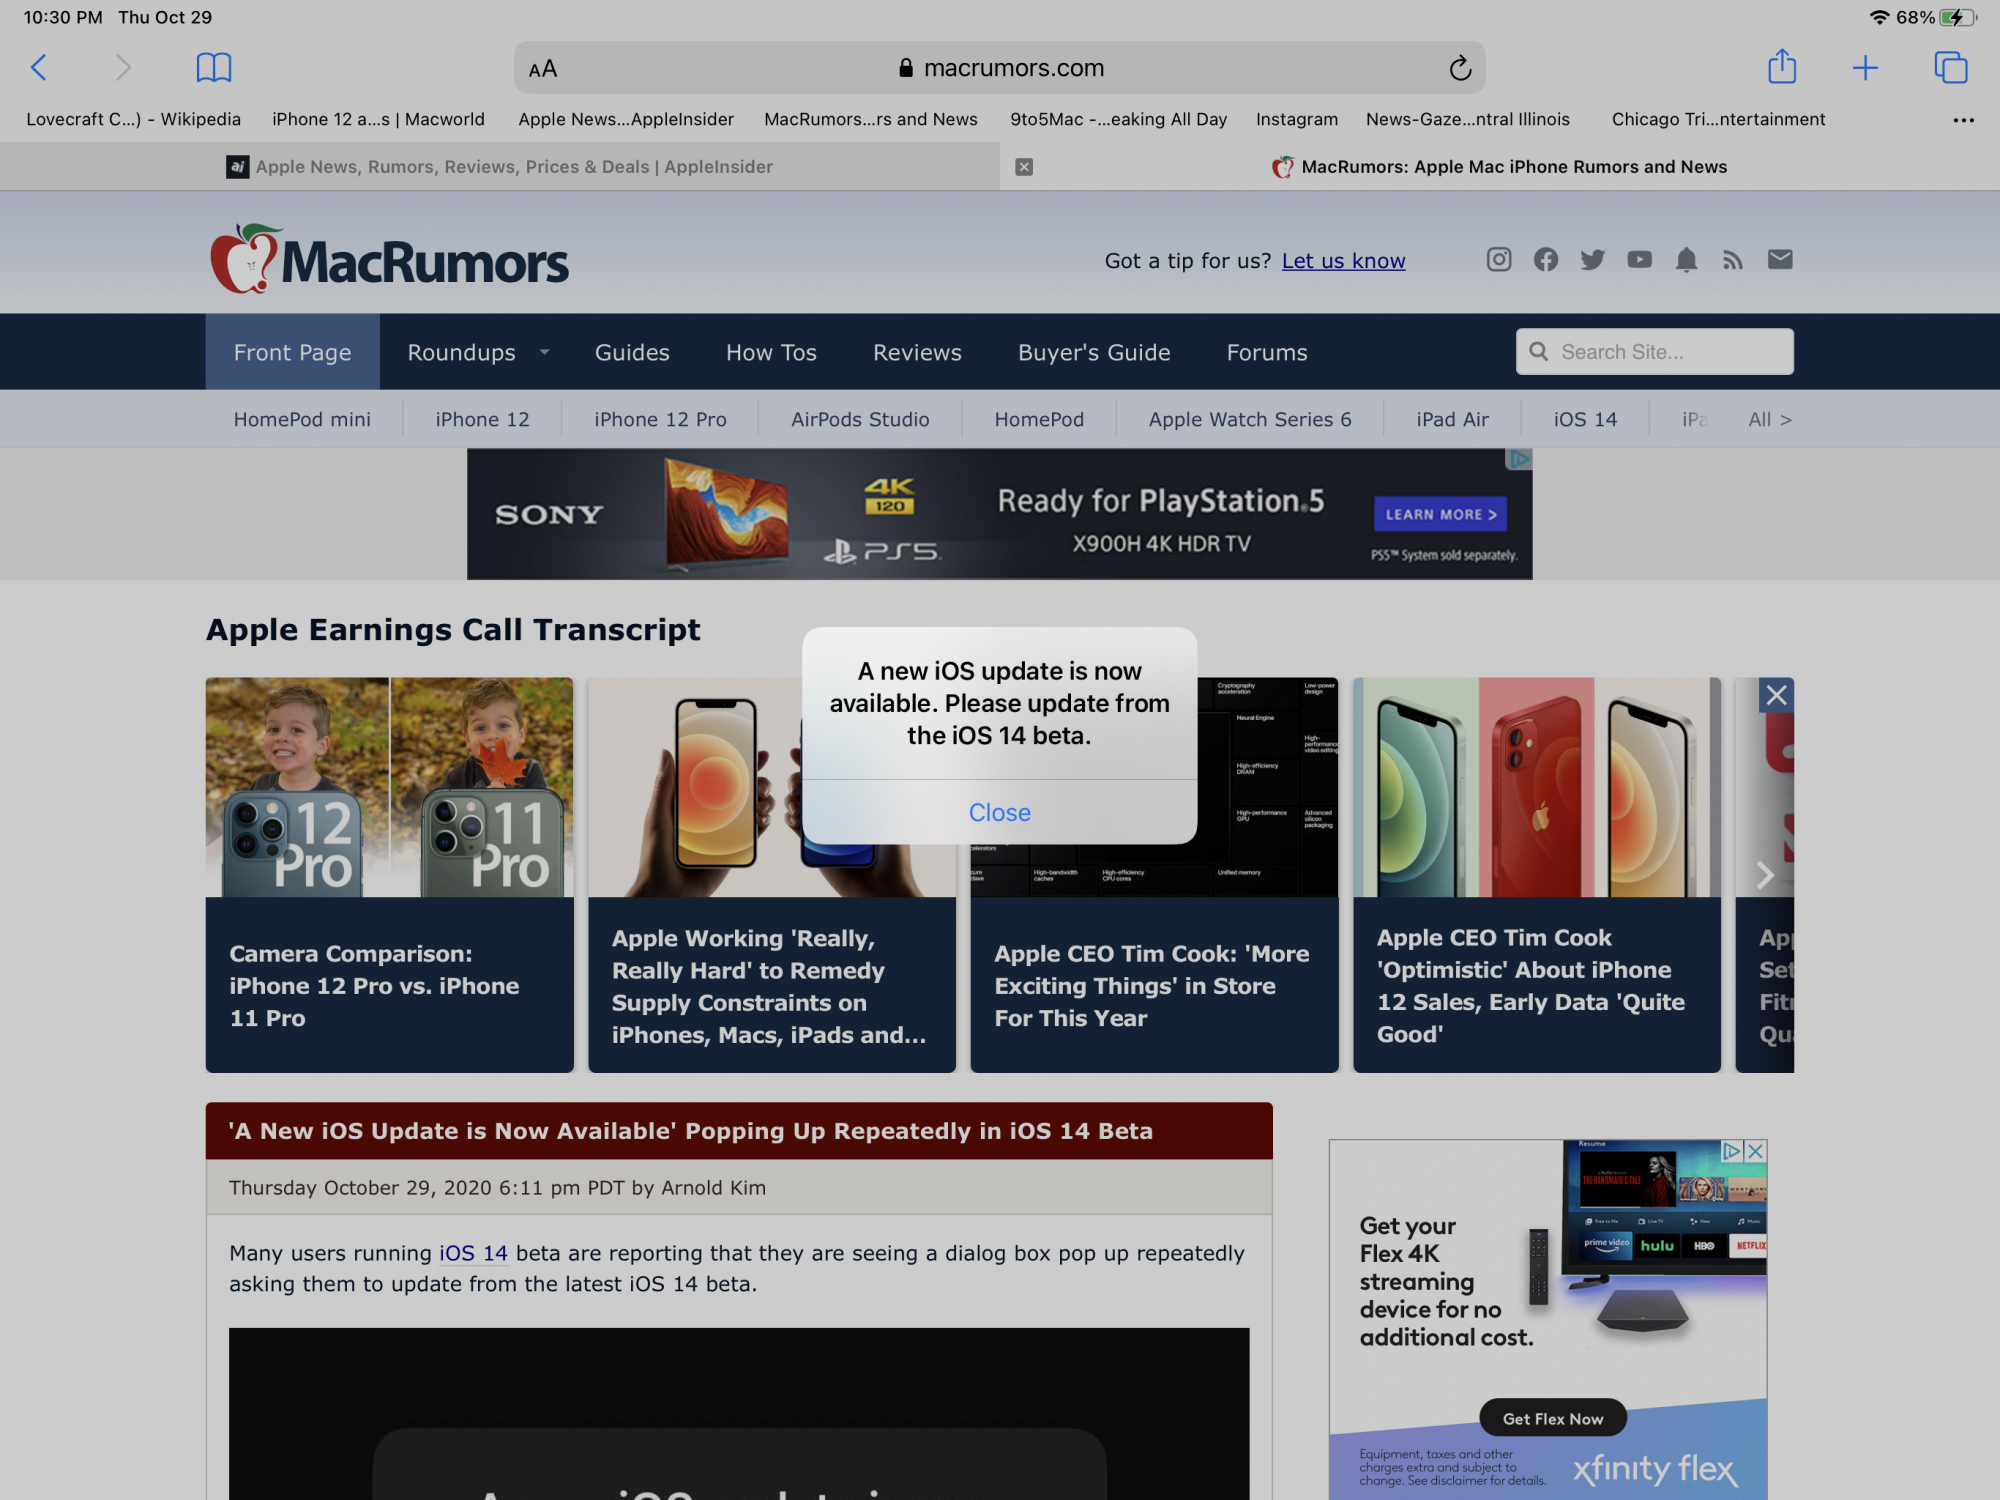Open the Buyer's Guide
2000x1500 pixels.
tap(1094, 352)
